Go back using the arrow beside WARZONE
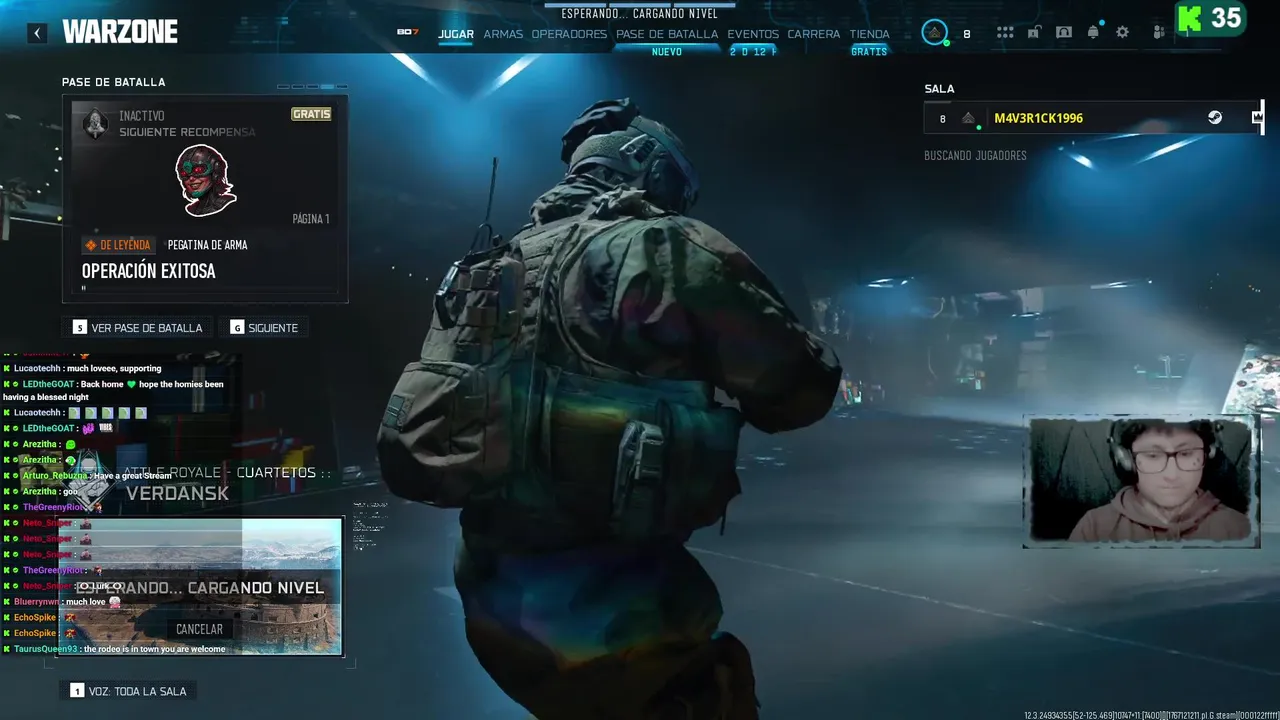 37,33
